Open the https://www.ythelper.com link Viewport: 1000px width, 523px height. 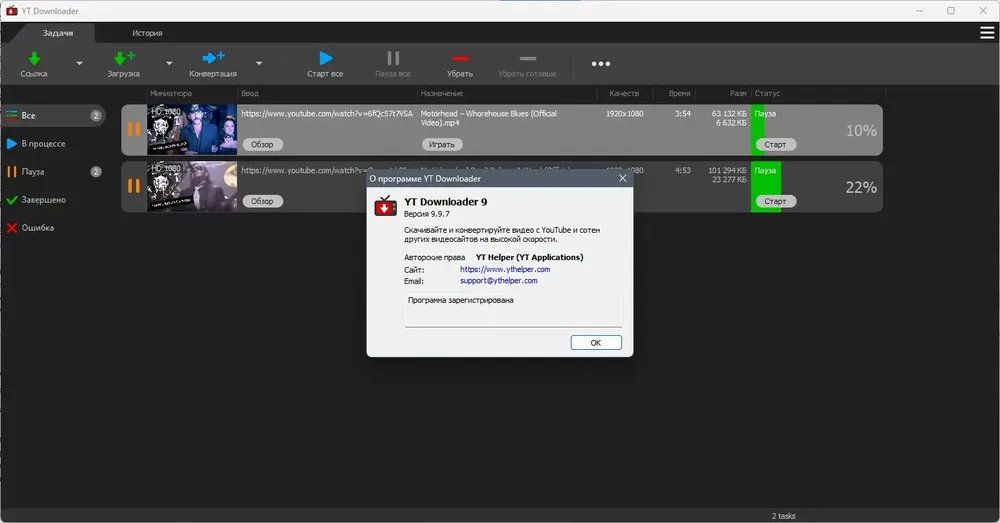point(505,269)
